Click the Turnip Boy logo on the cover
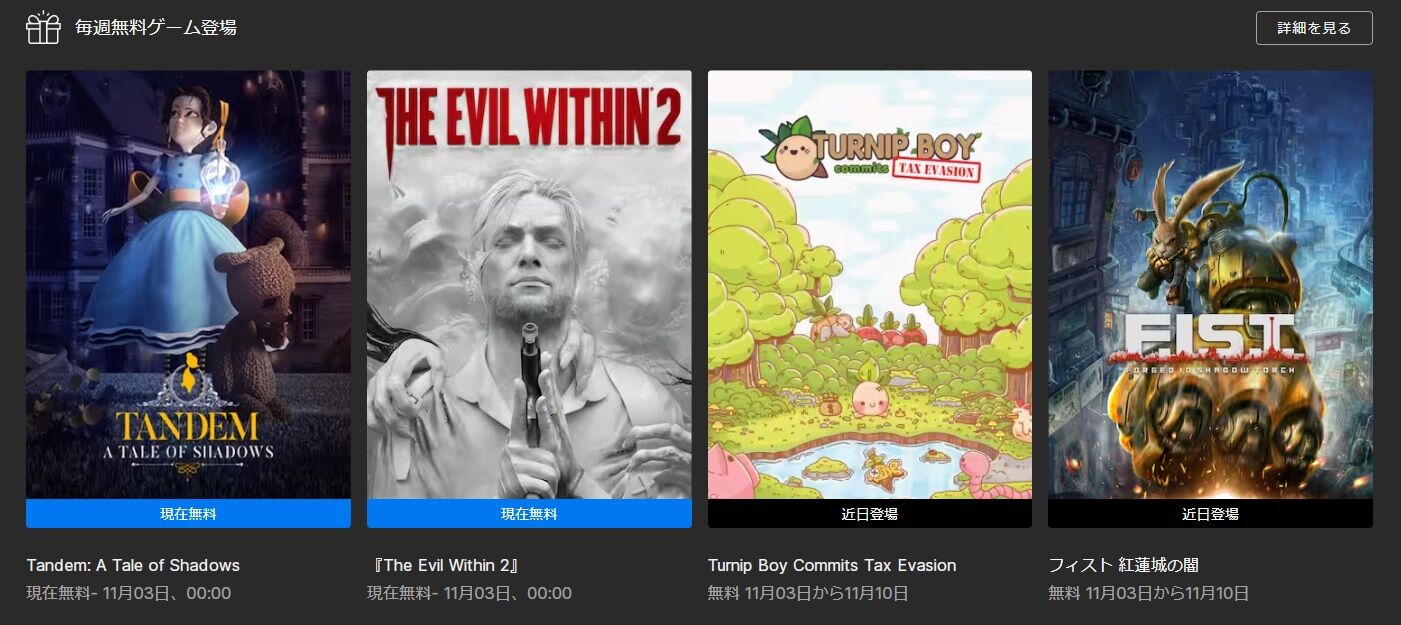Screen dimensions: 1401x625 868,154
